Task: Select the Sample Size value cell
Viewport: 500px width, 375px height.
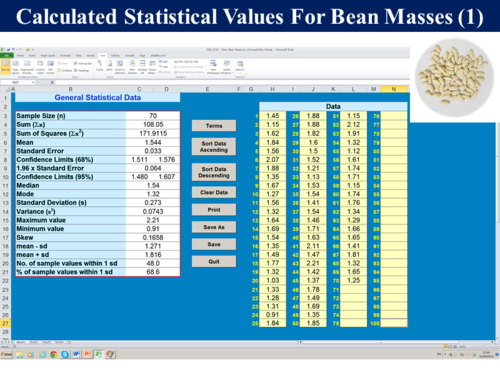Action: click(x=153, y=116)
